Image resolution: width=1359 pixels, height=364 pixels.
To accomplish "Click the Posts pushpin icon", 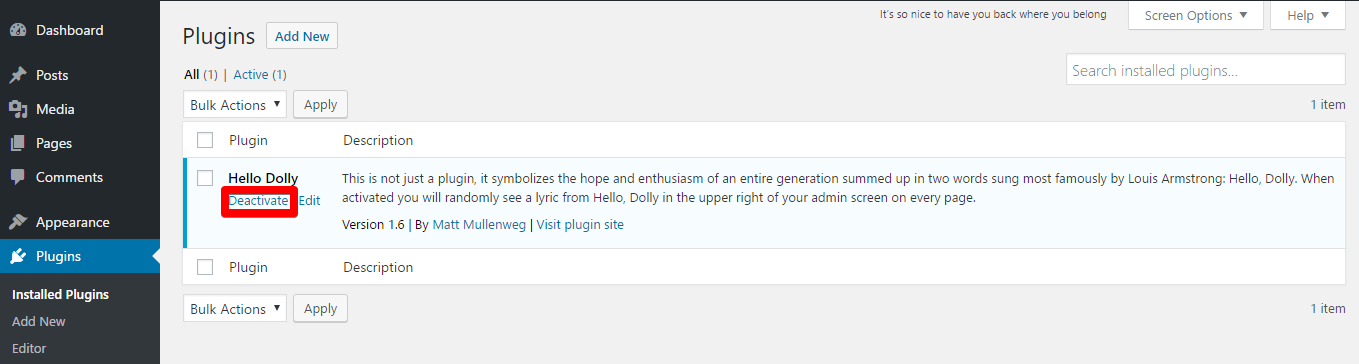I will click(x=18, y=75).
